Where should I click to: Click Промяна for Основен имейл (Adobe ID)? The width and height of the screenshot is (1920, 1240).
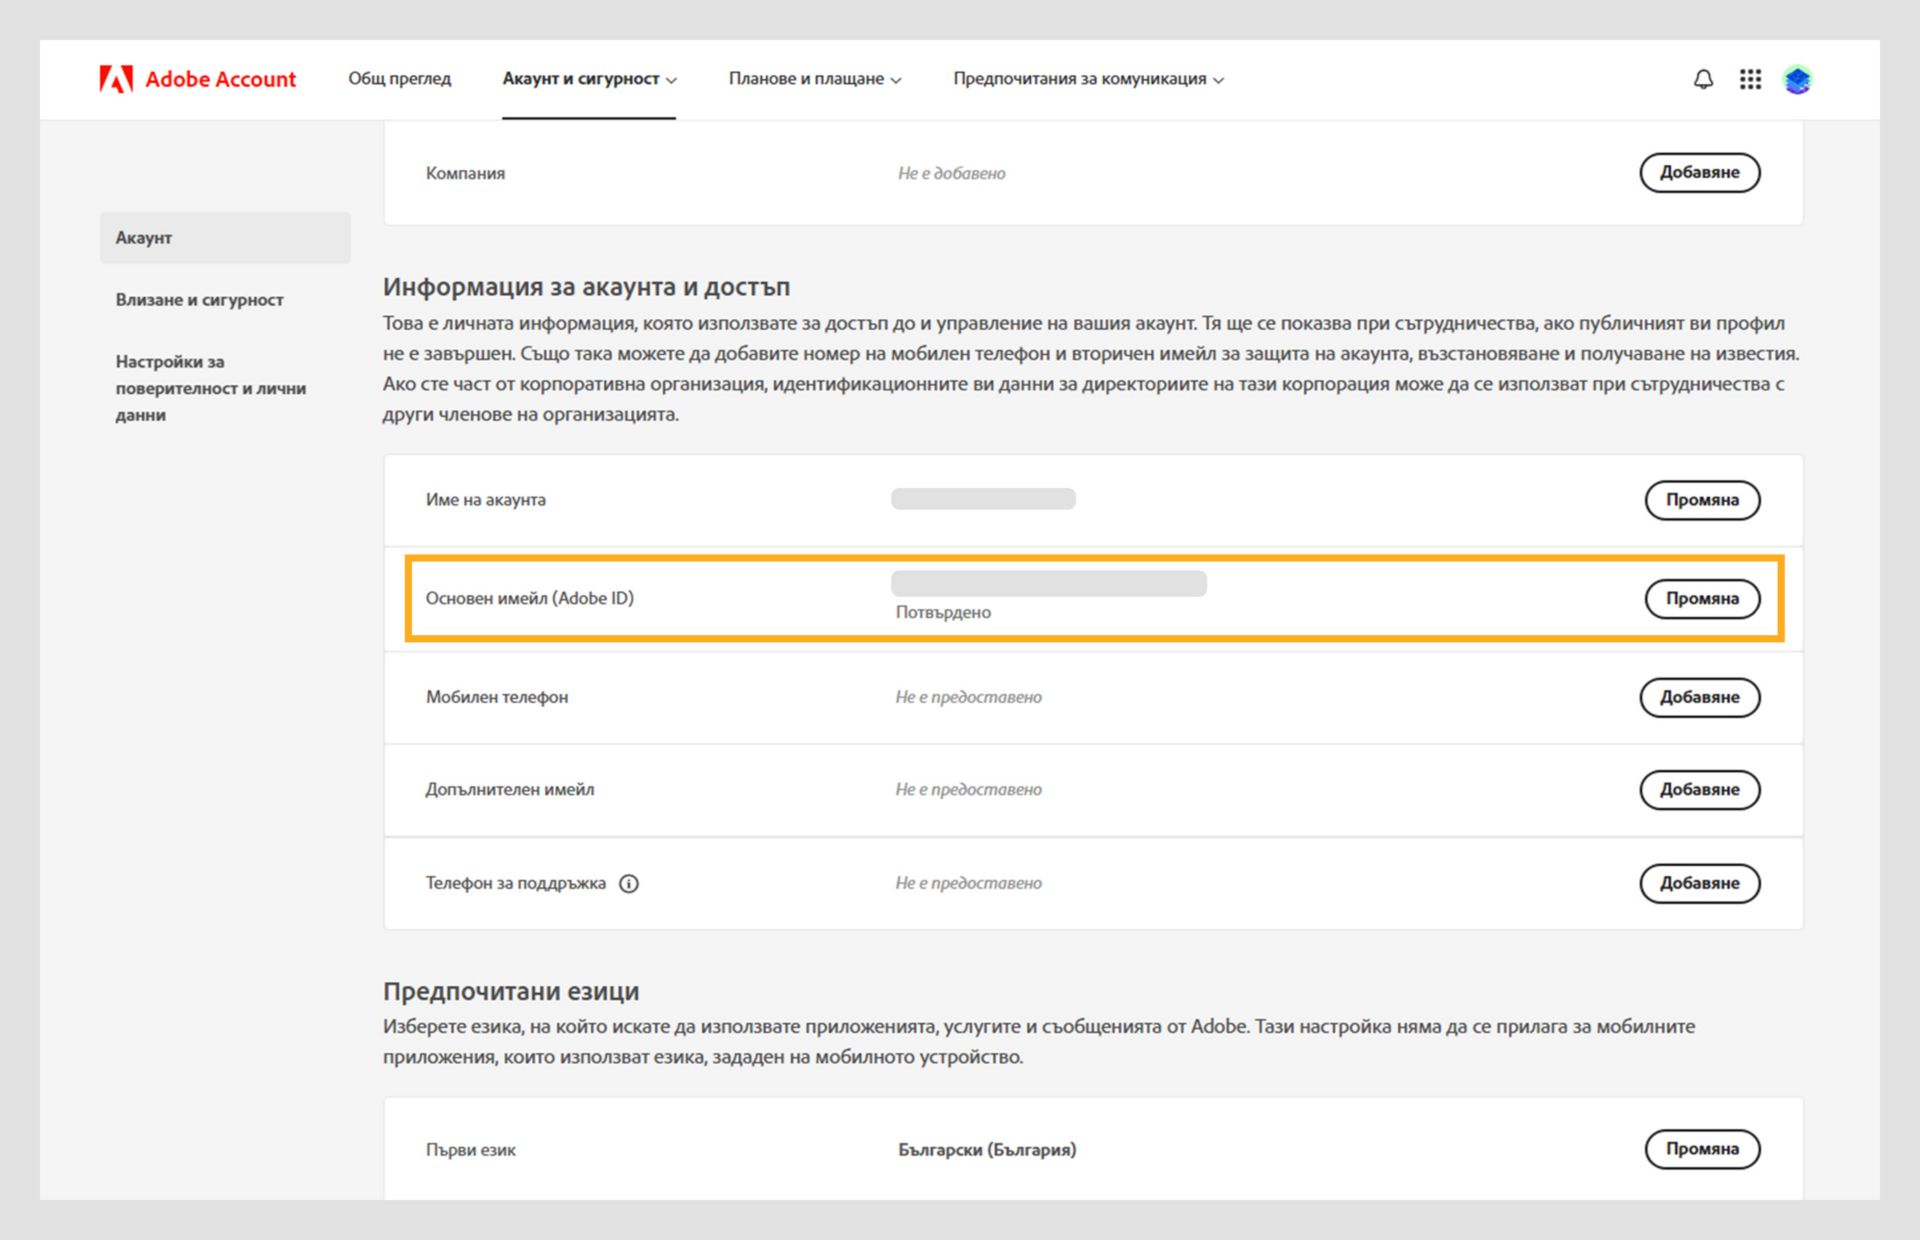pyautogui.click(x=1702, y=598)
